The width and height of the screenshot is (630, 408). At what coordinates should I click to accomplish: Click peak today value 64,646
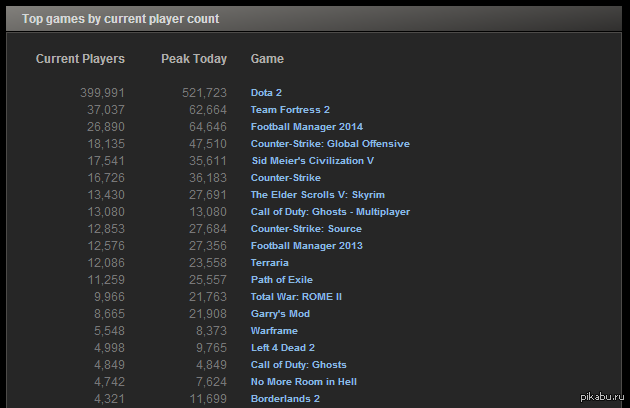(x=208, y=127)
